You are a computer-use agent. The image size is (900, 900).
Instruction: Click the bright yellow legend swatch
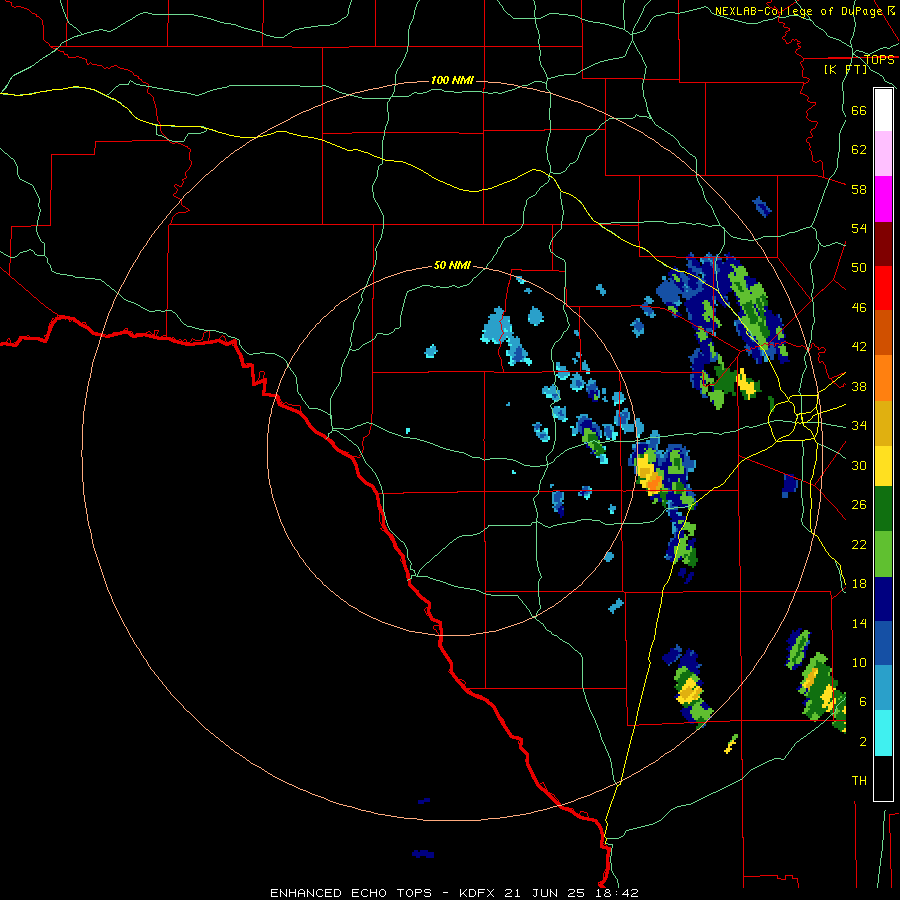tap(883, 466)
